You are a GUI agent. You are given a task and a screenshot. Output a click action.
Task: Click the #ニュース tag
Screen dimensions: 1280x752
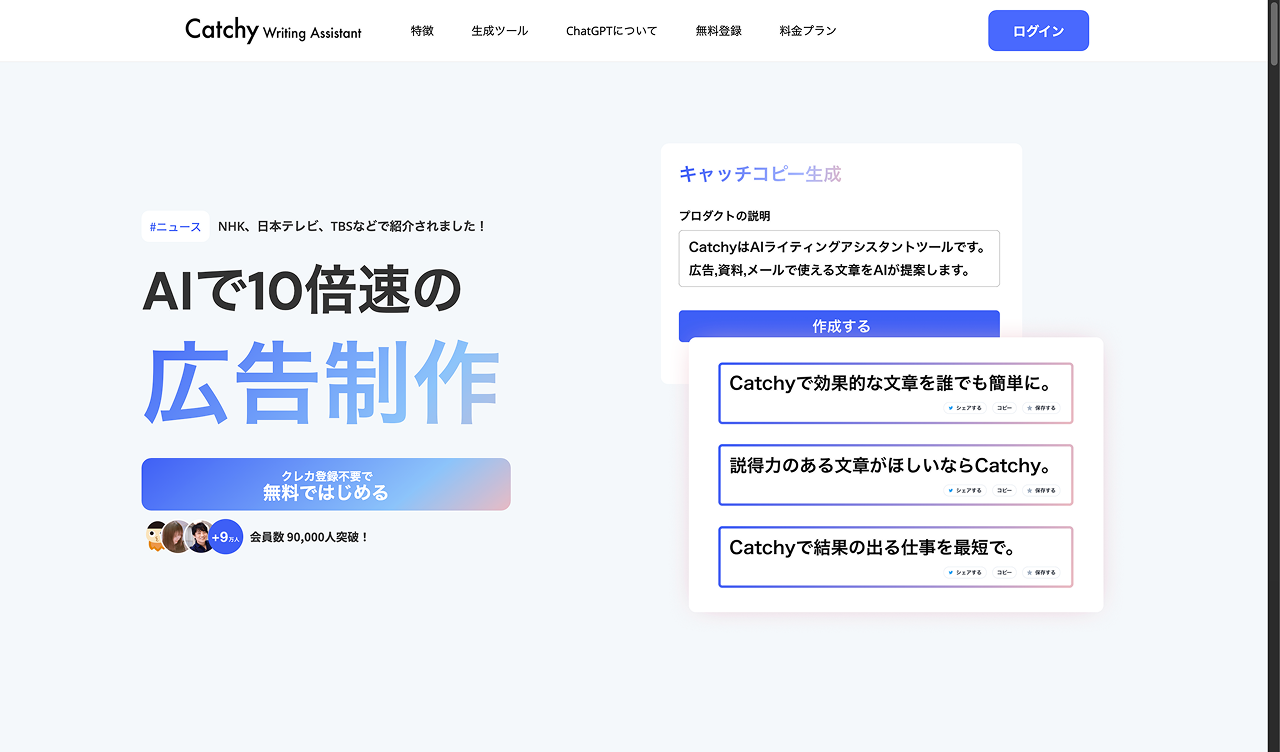(x=175, y=227)
